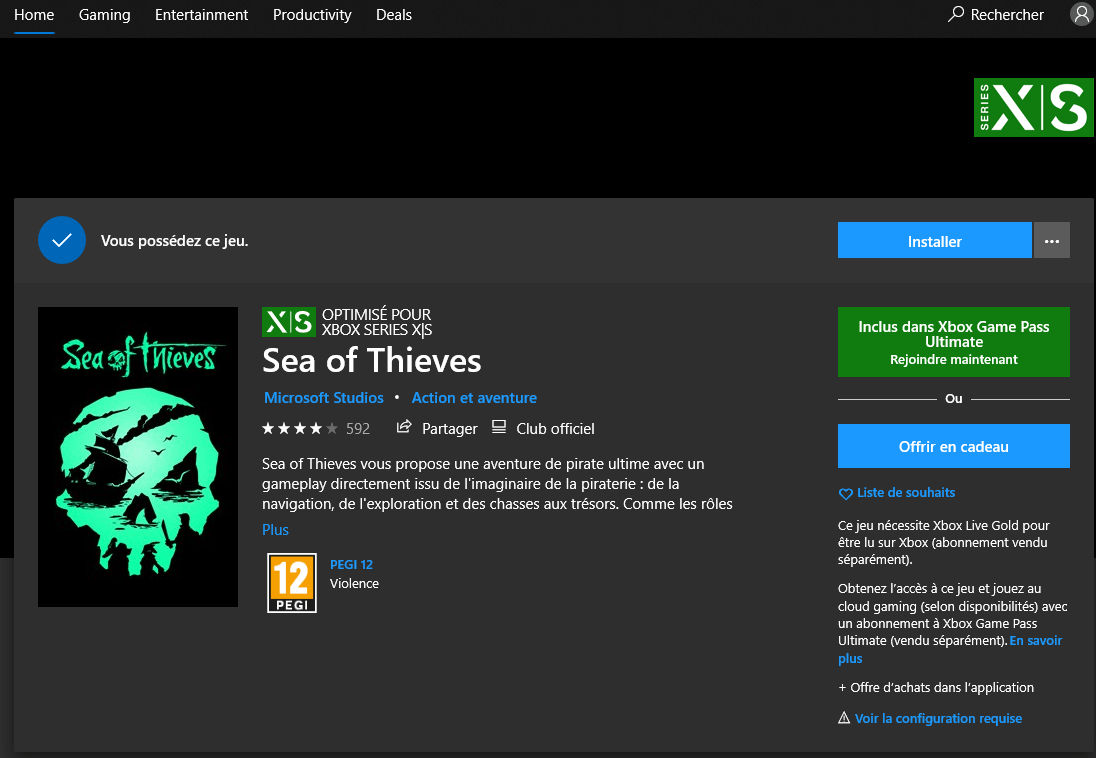Click the Offre d'achats dans l'application text
Viewport: 1096px width, 758px height.
936,687
